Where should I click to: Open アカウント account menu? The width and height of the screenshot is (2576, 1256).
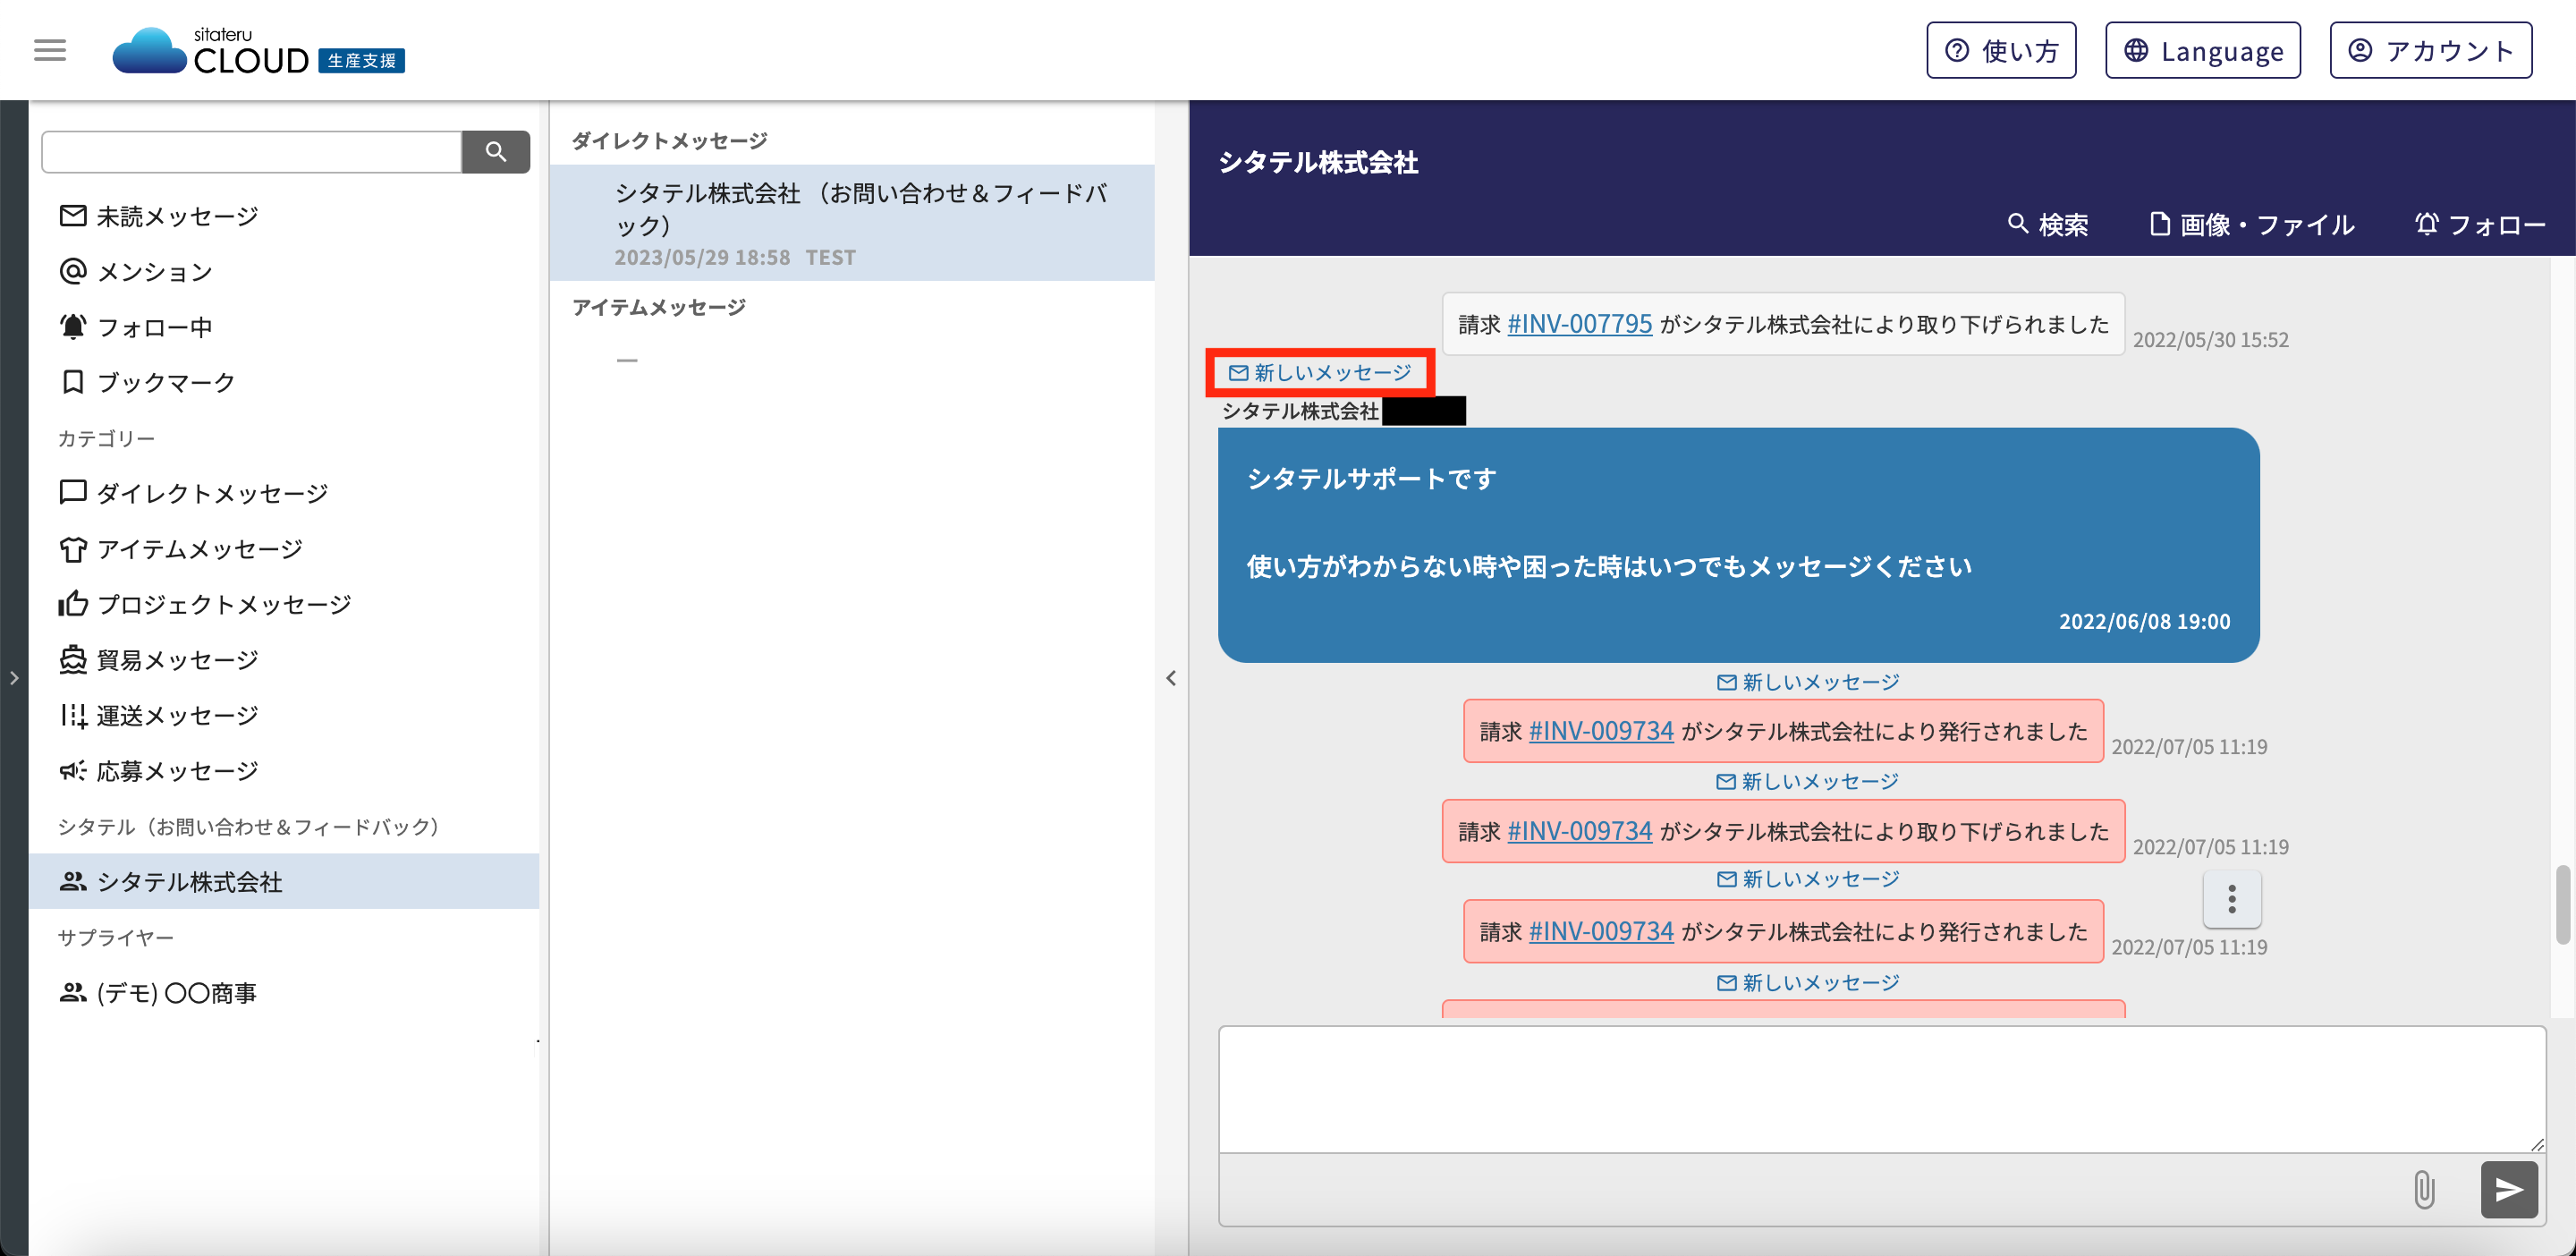tap(2431, 50)
